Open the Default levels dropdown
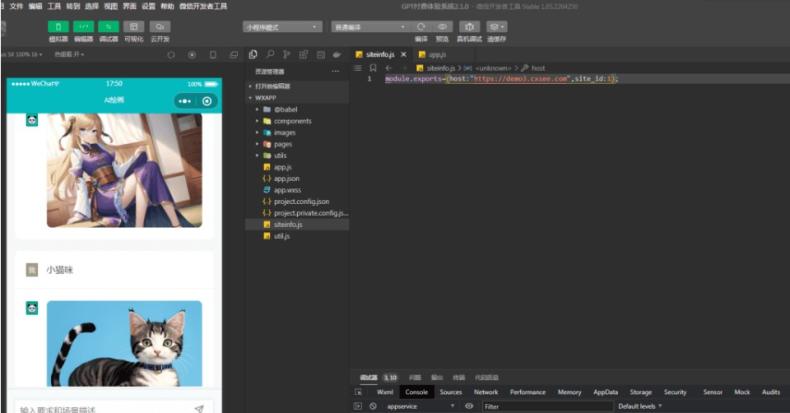 click(x=640, y=406)
